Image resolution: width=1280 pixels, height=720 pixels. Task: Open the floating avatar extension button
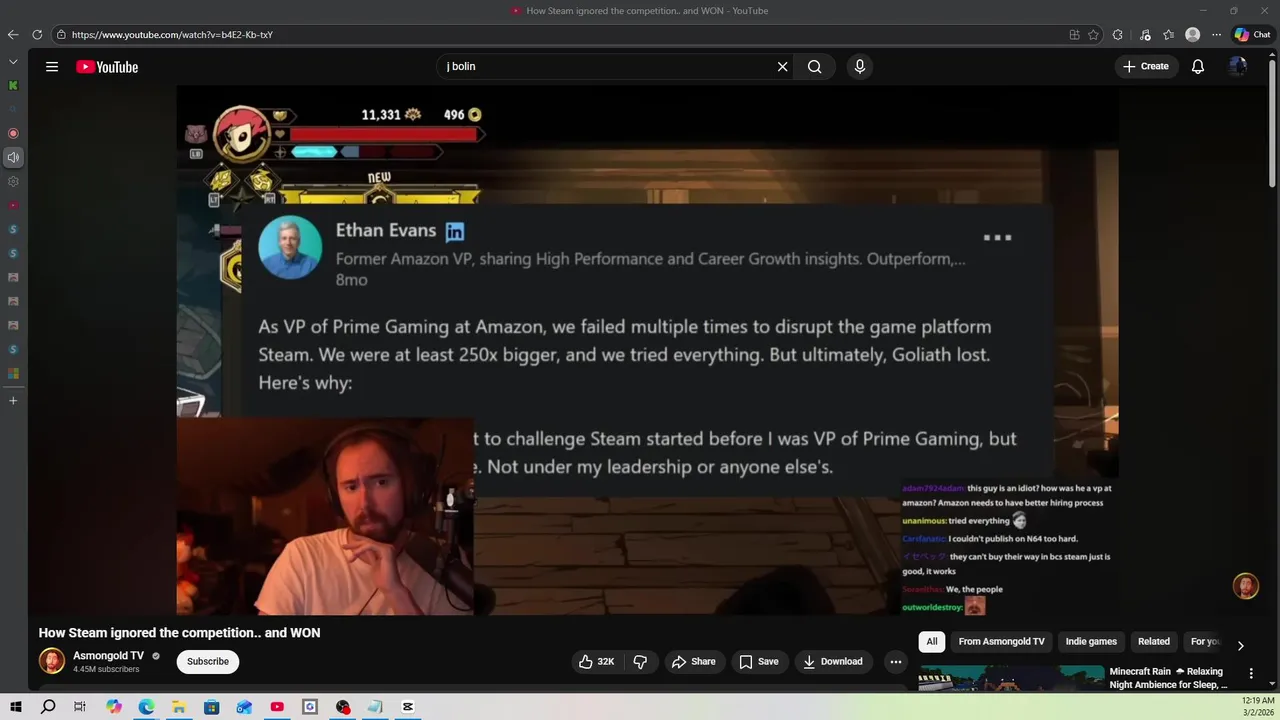(1246, 586)
